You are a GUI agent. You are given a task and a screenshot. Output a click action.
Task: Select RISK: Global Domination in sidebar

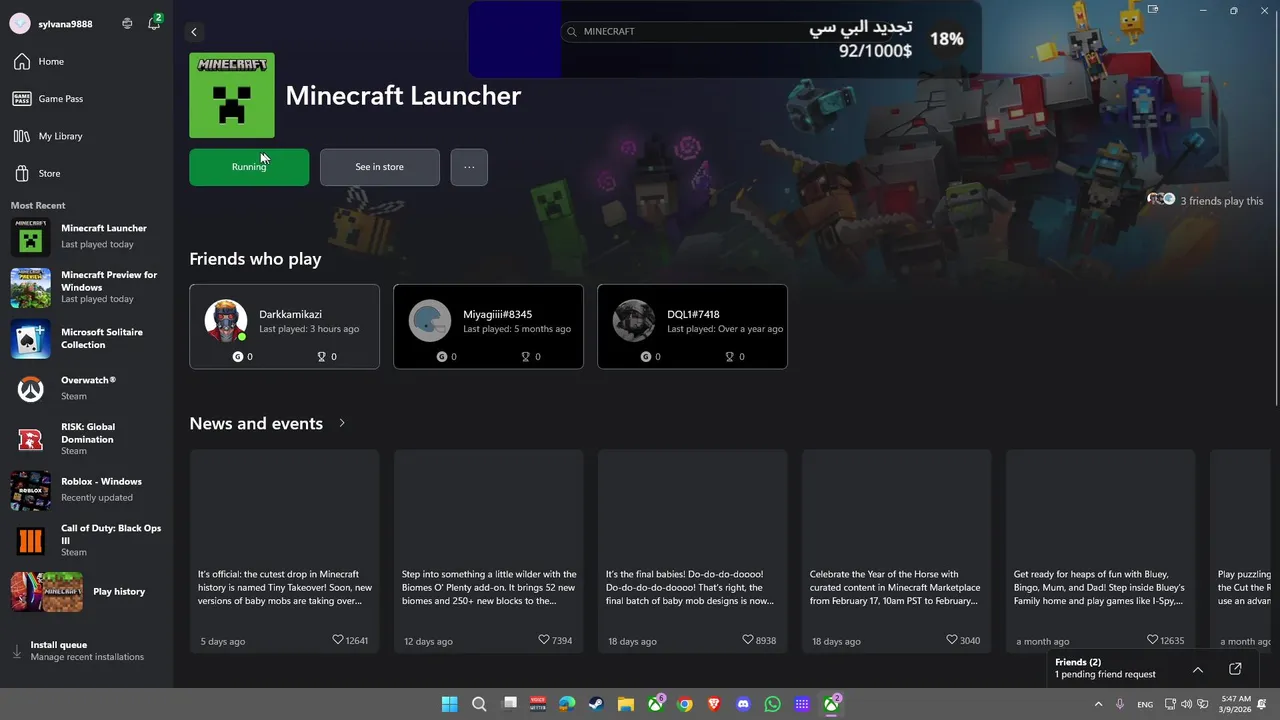pos(86,439)
